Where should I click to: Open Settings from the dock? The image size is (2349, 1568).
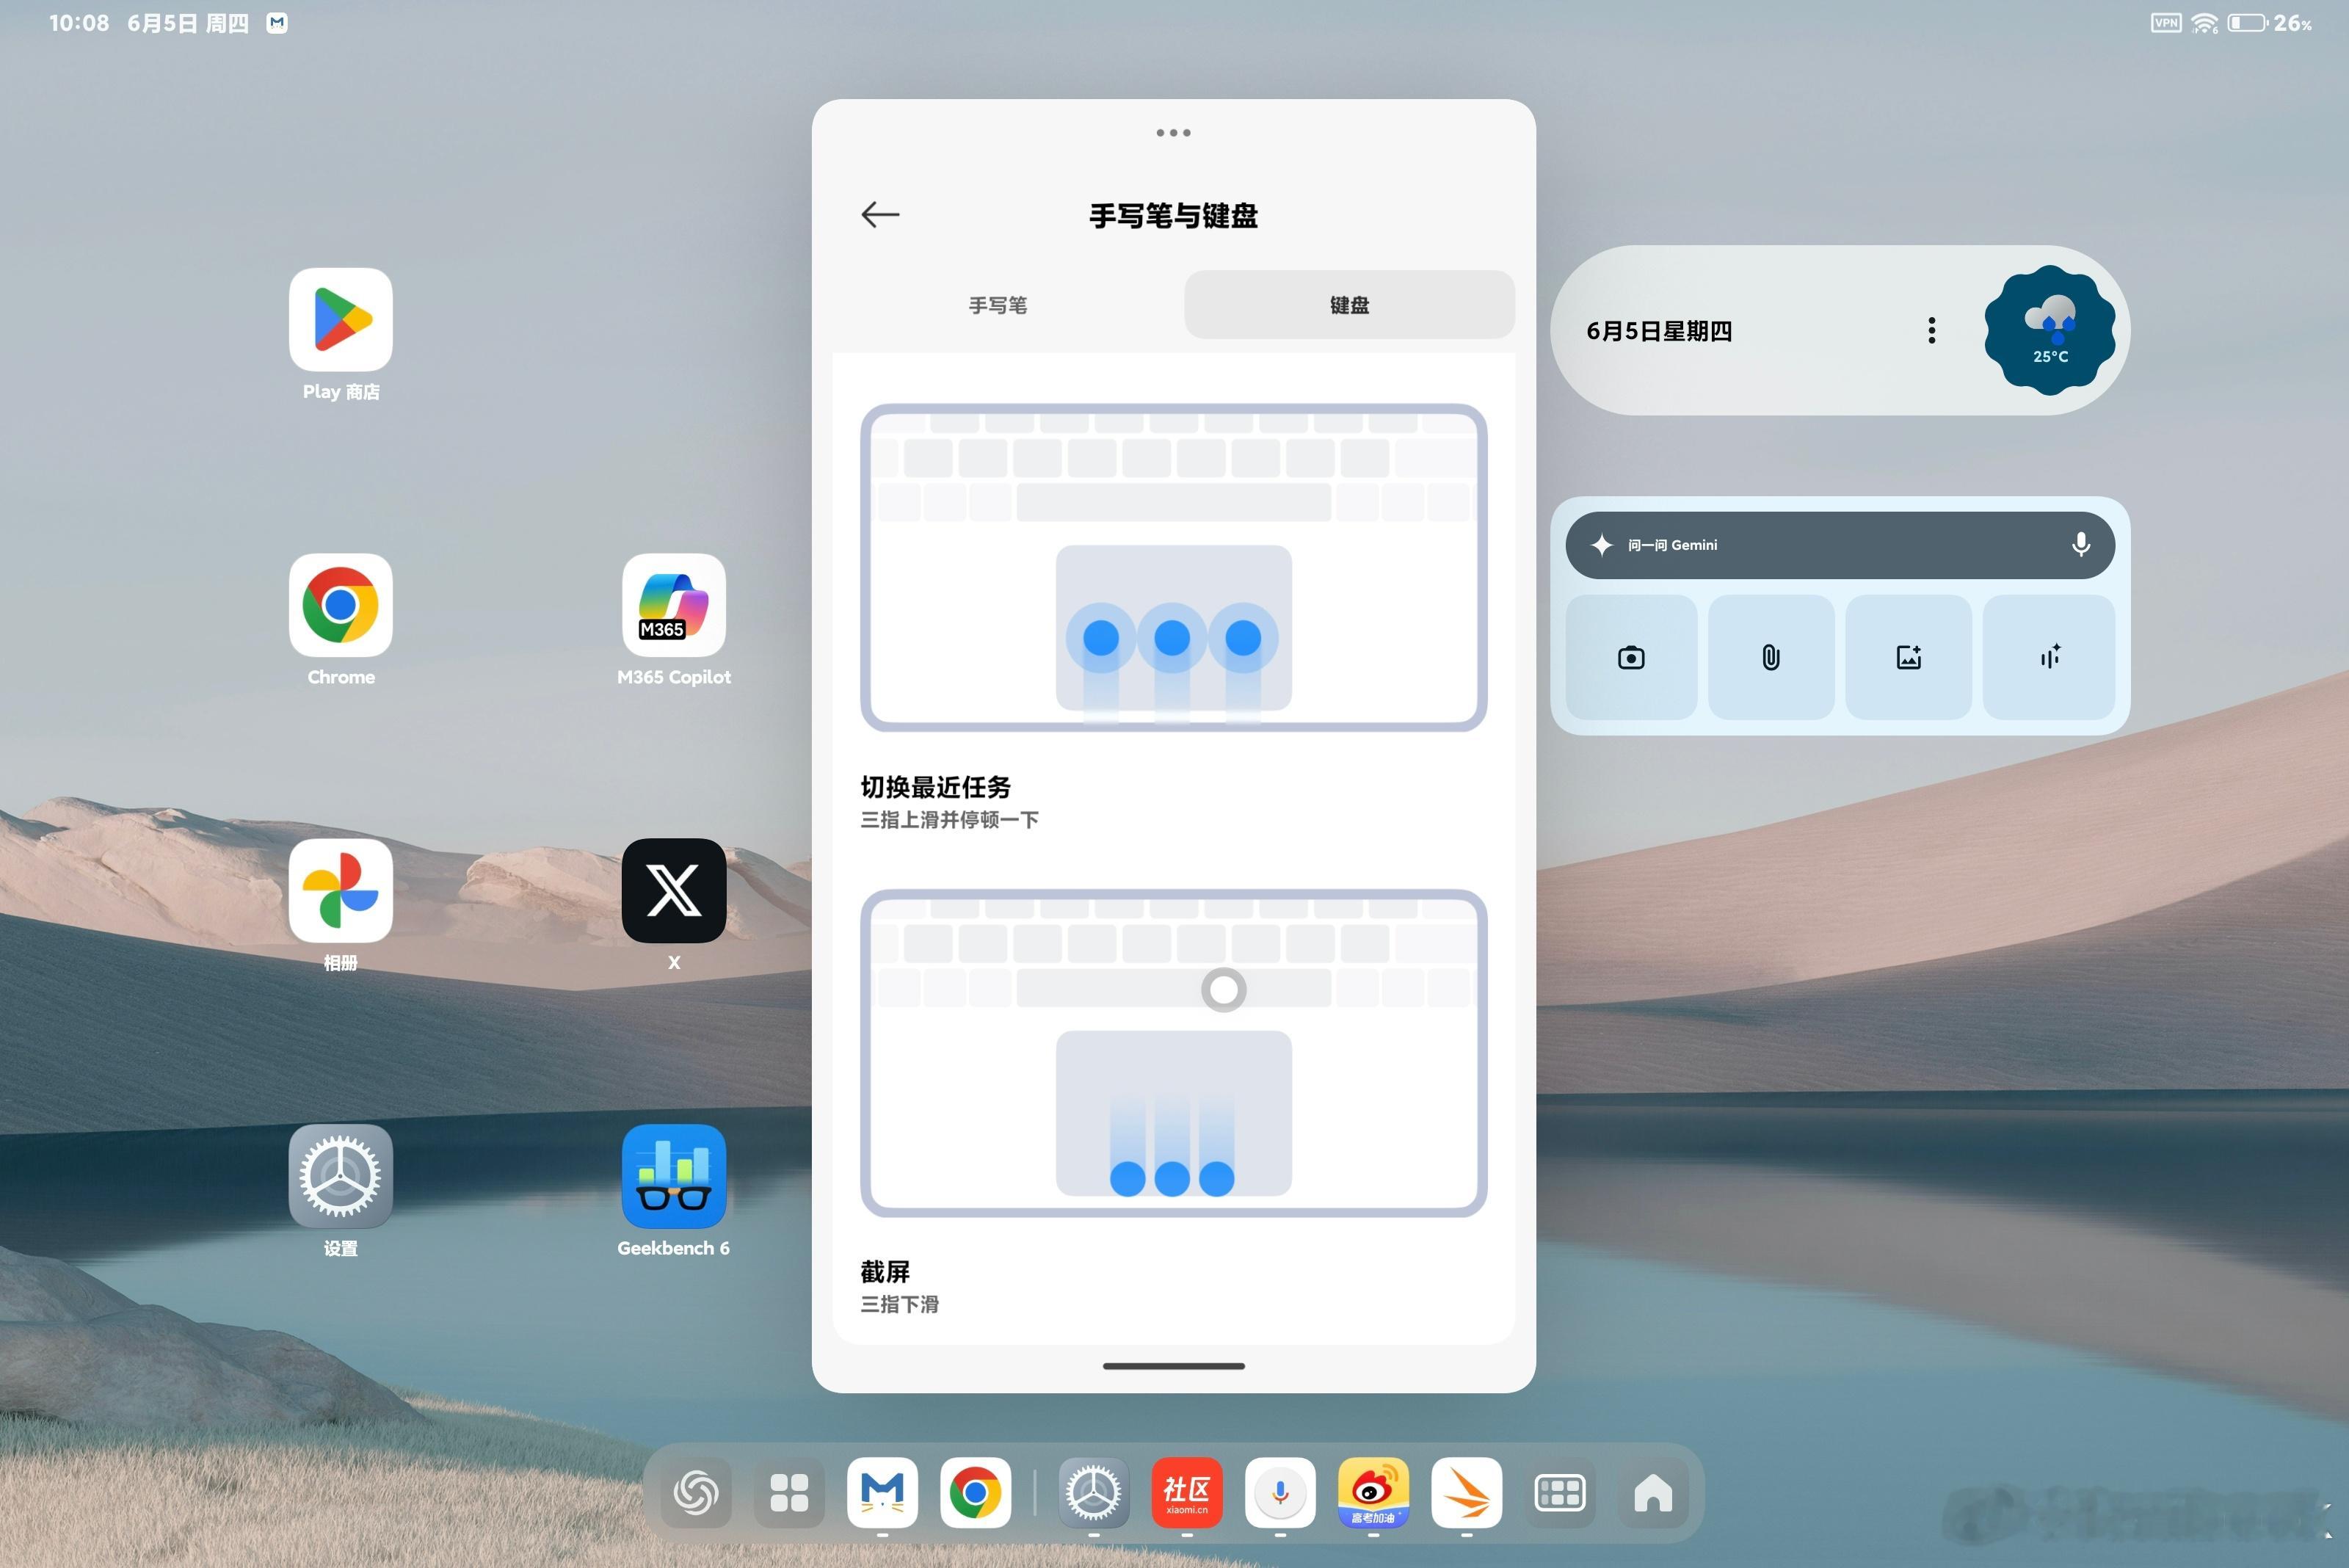(x=1094, y=1493)
